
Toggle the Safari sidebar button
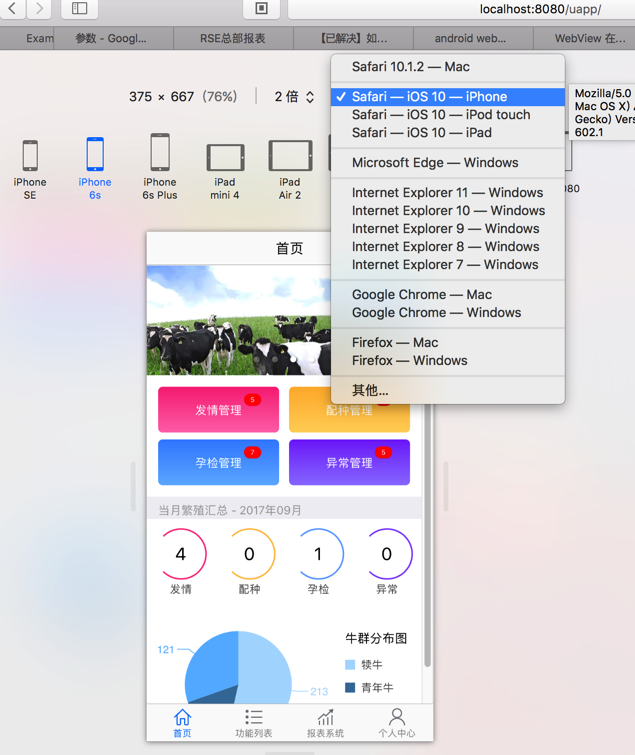[79, 8]
